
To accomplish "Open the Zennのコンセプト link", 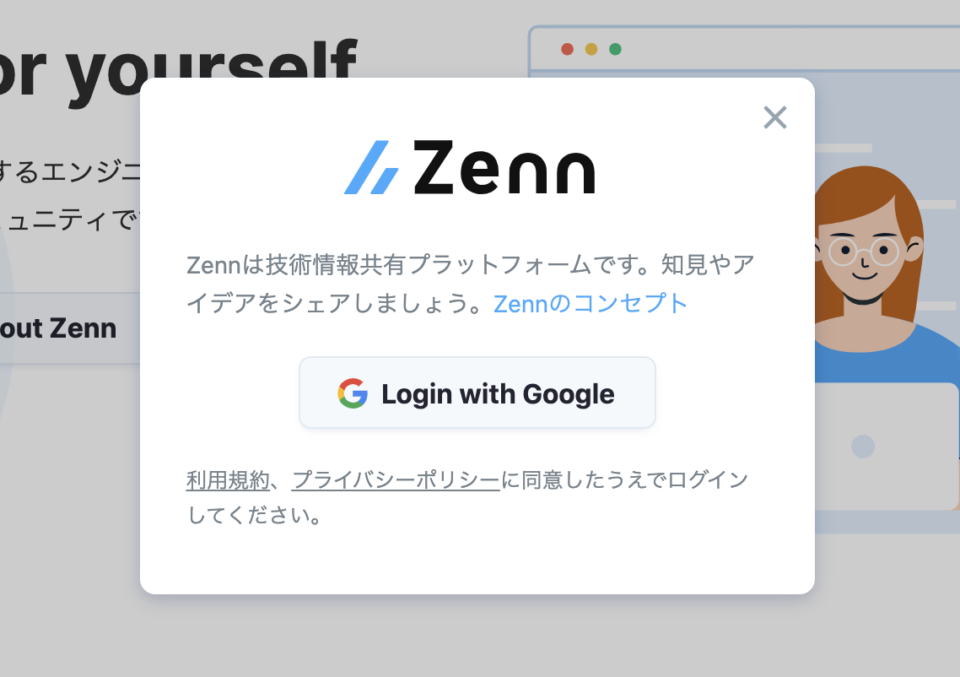I will [589, 303].
